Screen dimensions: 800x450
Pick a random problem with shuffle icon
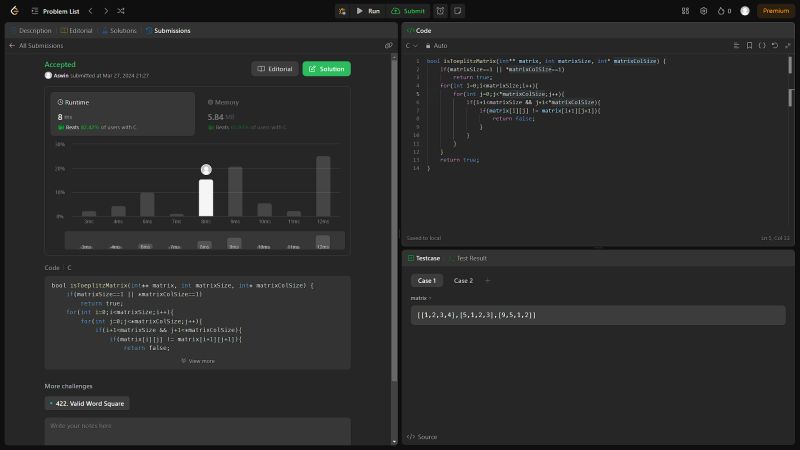pyautogui.click(x=121, y=11)
